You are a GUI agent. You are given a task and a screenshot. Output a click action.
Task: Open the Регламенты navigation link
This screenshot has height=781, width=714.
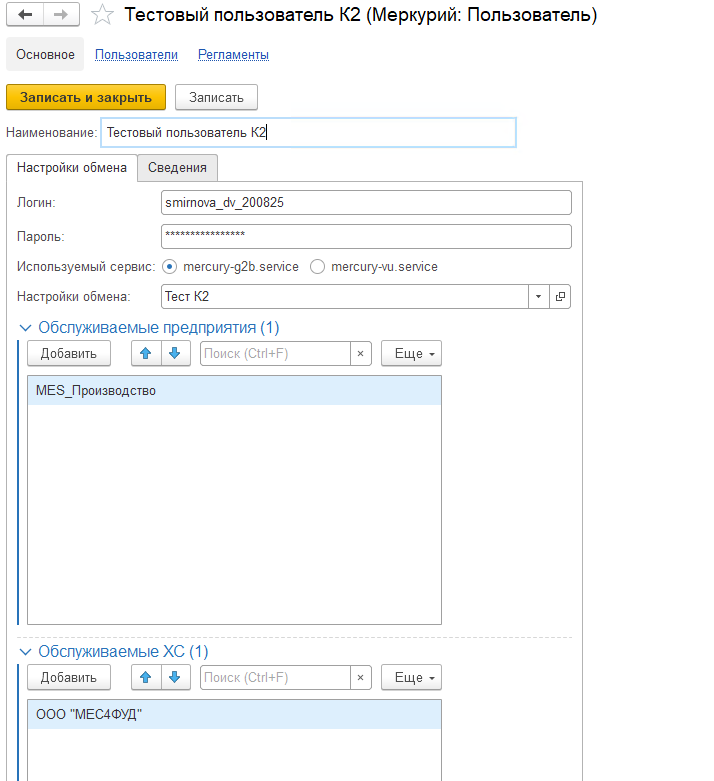point(233,55)
